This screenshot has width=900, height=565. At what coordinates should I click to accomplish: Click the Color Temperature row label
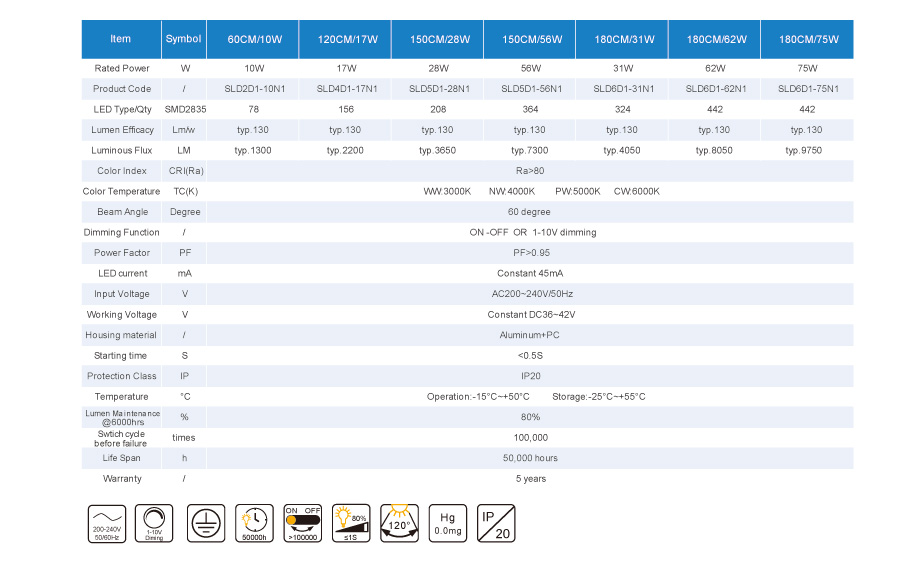[121, 191]
